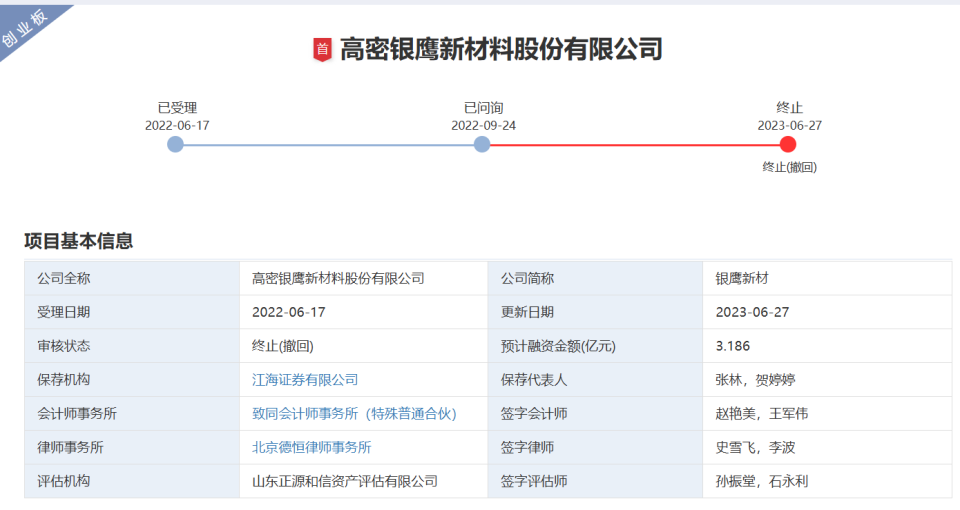960x510 pixels.
Task: Click the timeline date 2022-09-24
Action: pyautogui.click(x=484, y=126)
